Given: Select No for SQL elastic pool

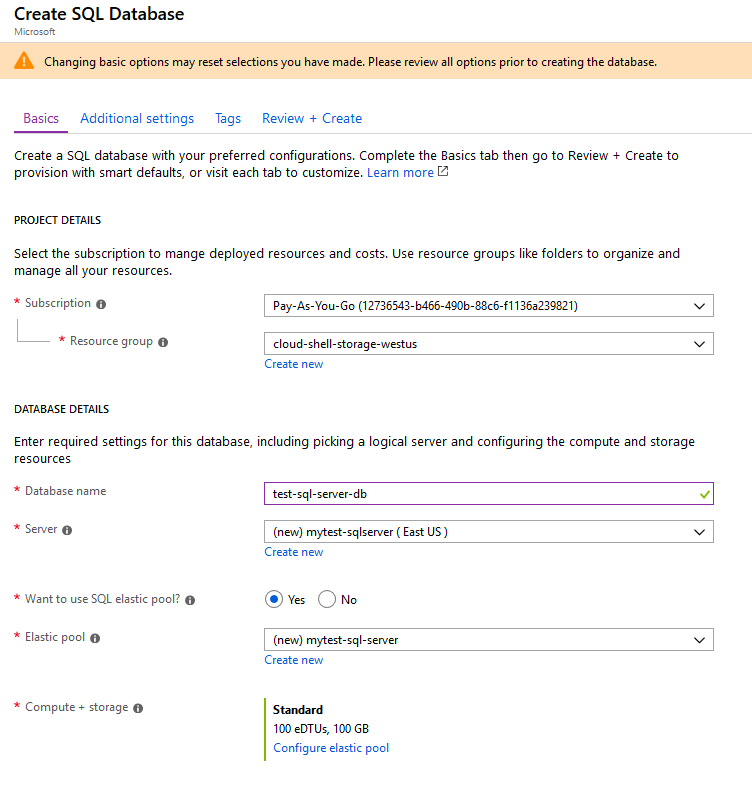Looking at the screenshot, I should pyautogui.click(x=327, y=600).
